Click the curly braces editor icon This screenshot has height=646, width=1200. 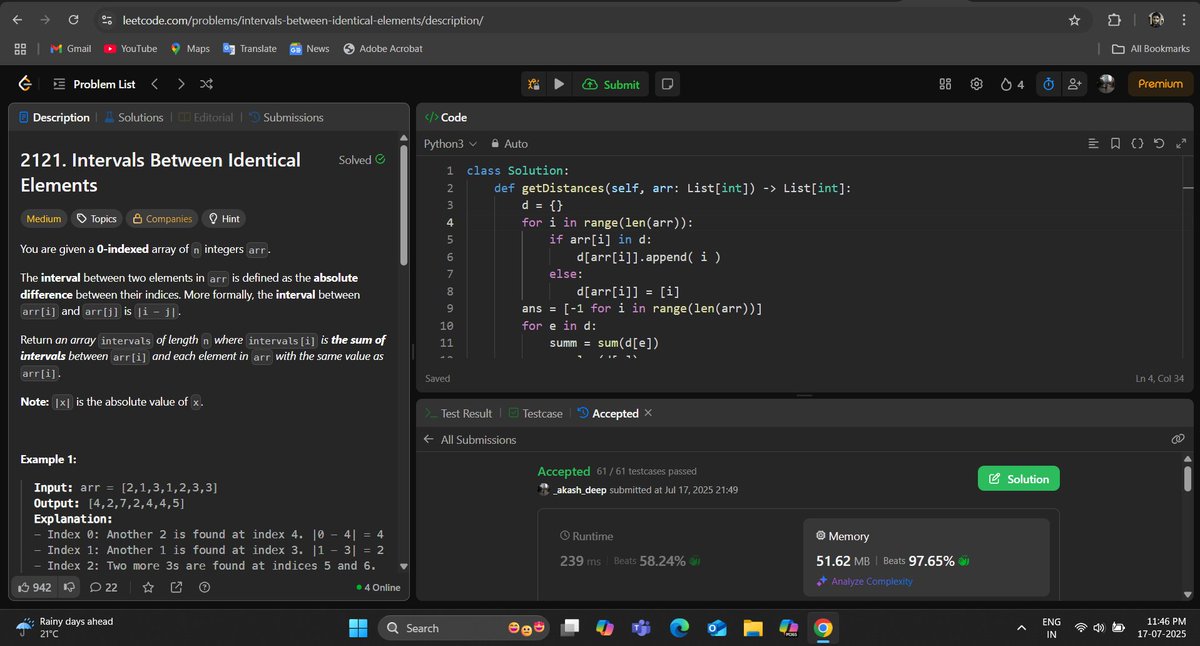[1137, 144]
